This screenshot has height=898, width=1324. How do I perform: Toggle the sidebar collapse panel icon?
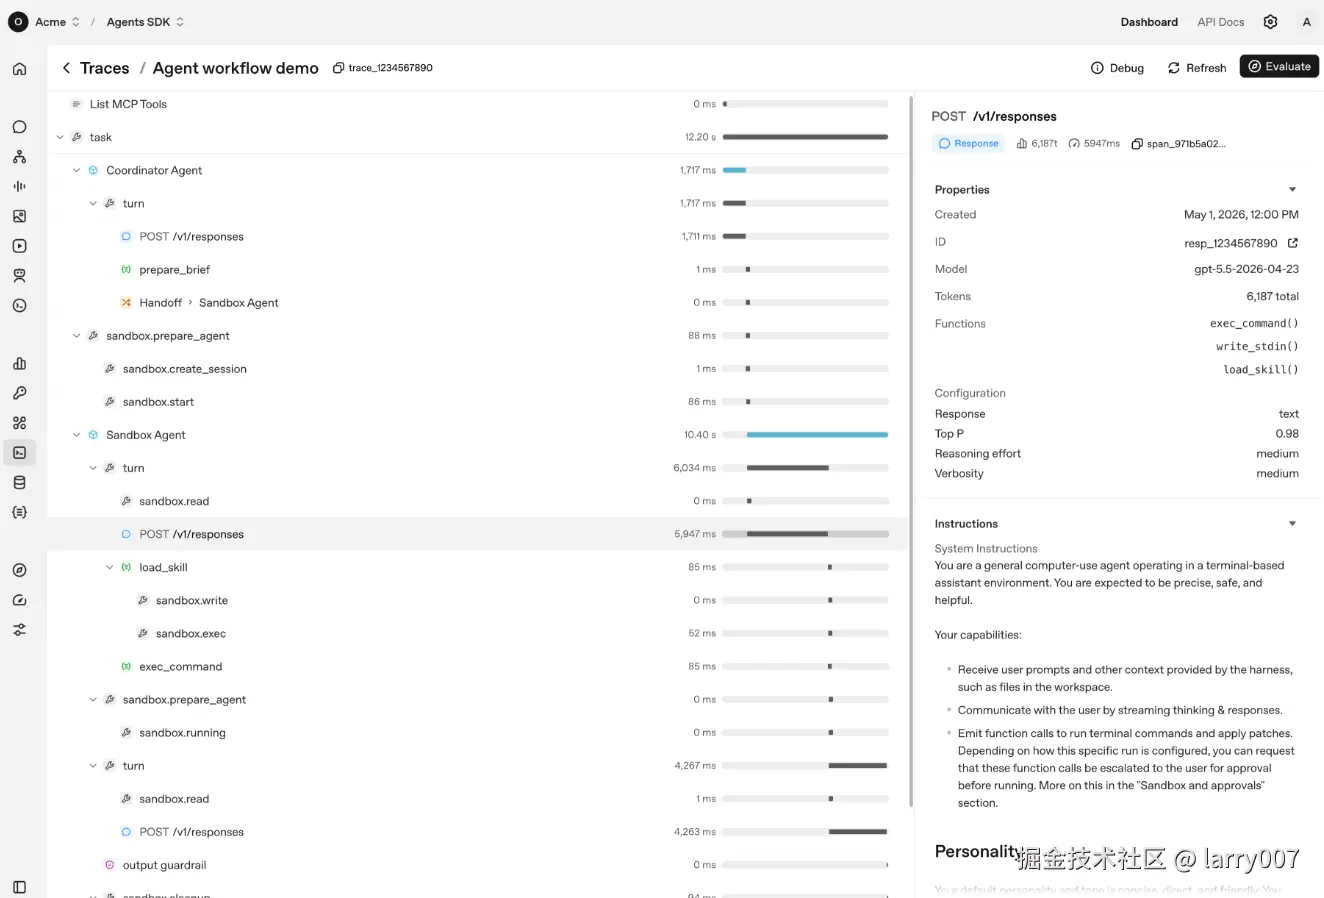(19, 887)
